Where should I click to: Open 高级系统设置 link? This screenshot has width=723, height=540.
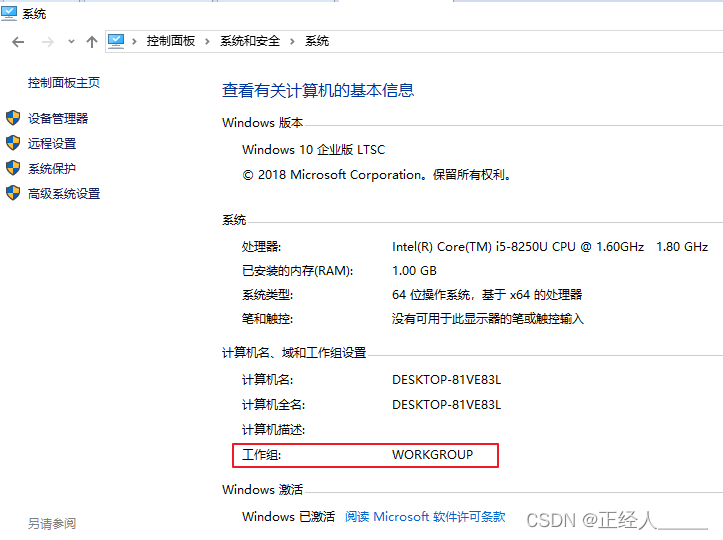(x=64, y=193)
